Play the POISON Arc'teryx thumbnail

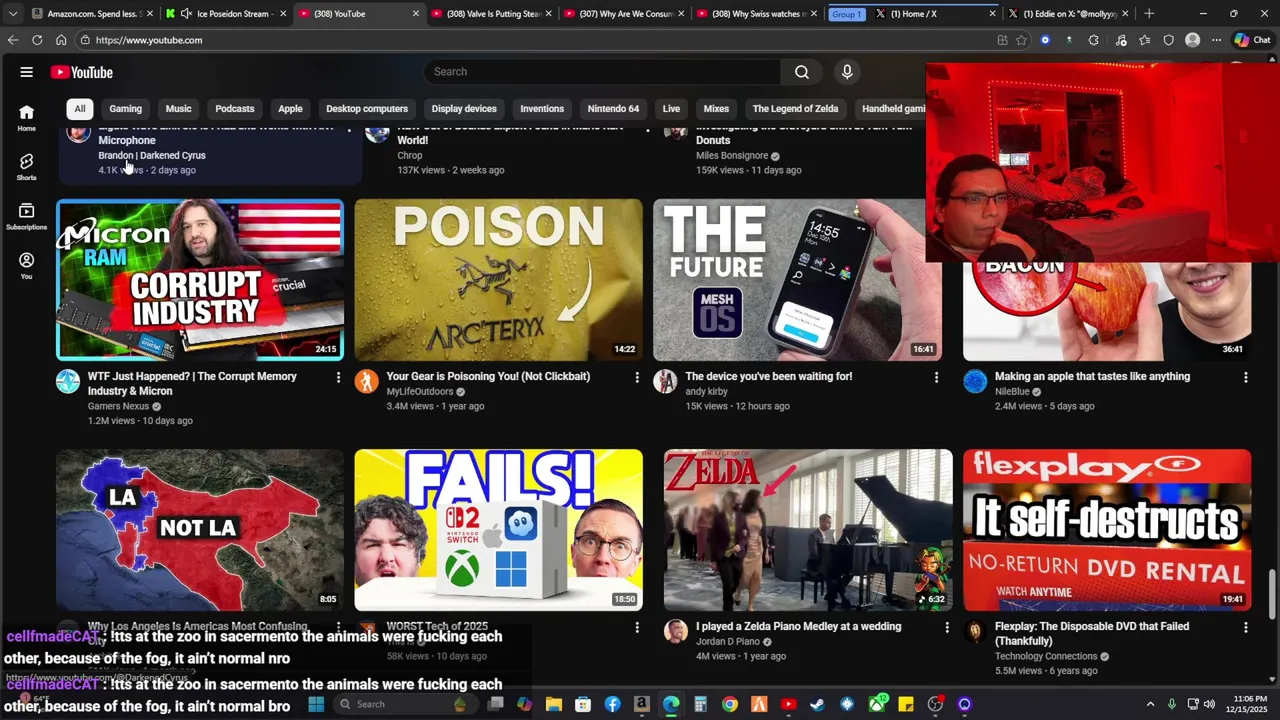(x=498, y=279)
